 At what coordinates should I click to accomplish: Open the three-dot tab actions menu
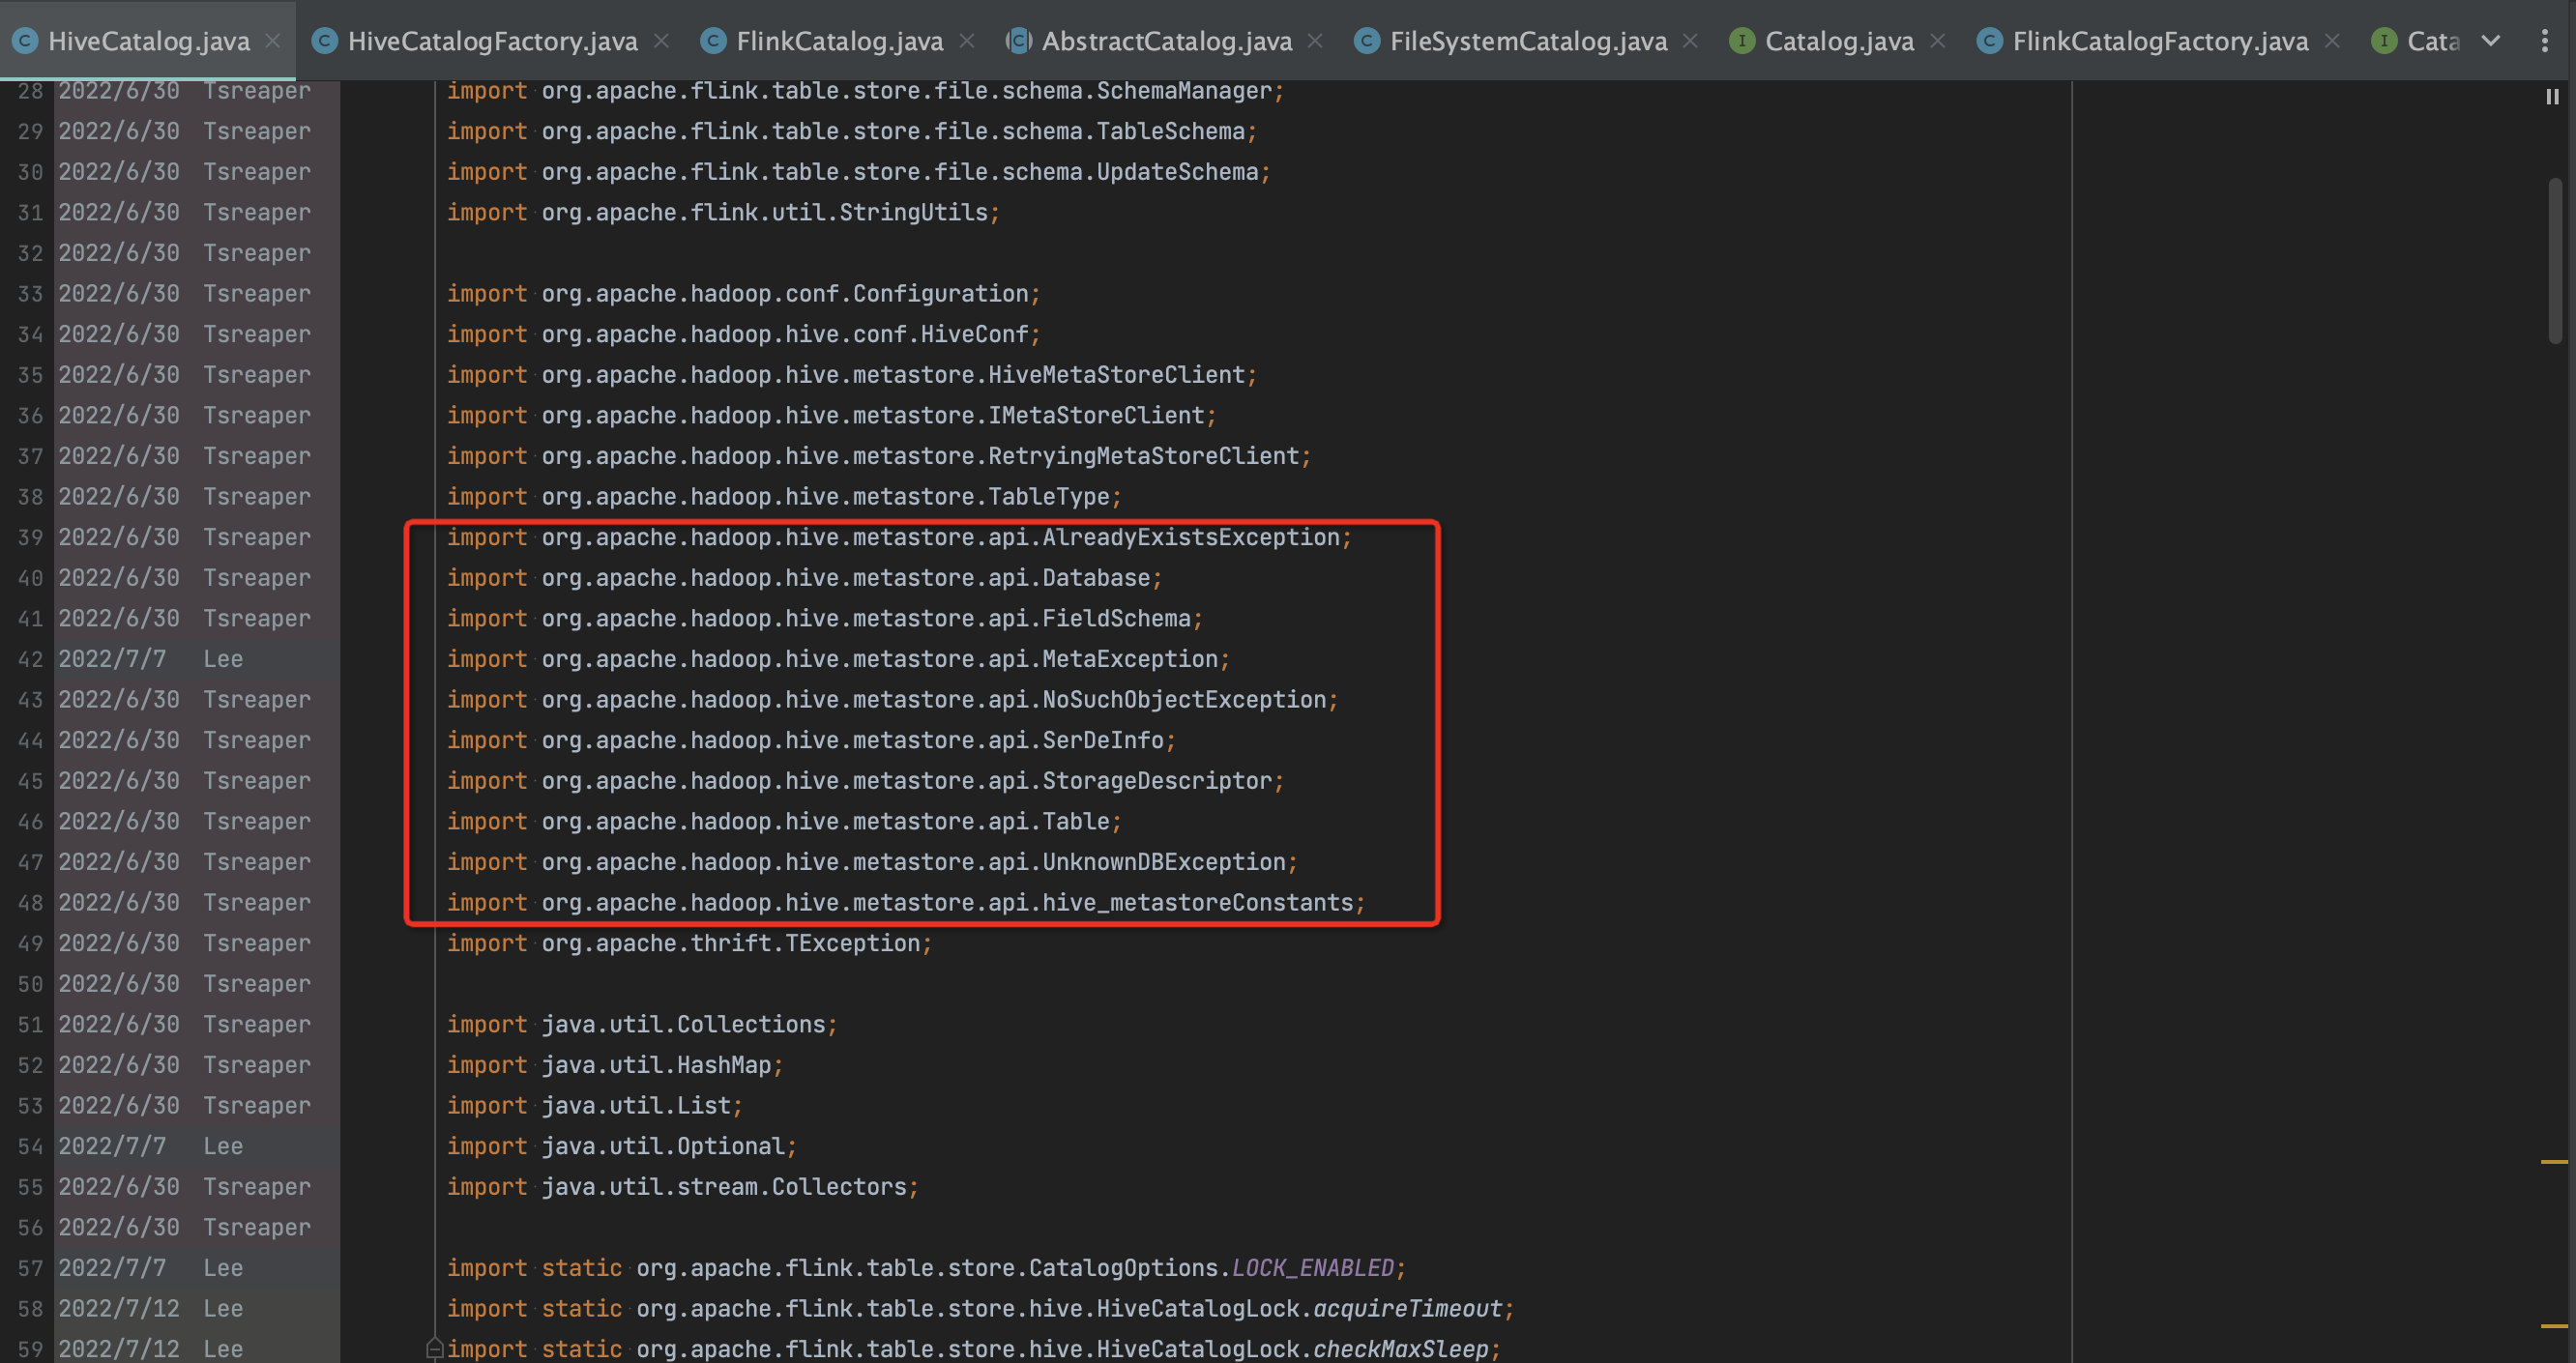click(2545, 41)
